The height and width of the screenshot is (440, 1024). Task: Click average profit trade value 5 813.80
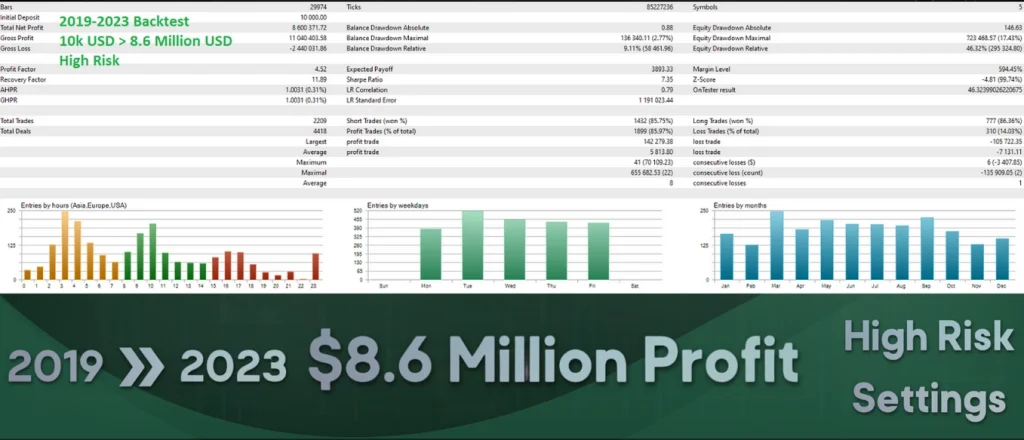coord(662,152)
